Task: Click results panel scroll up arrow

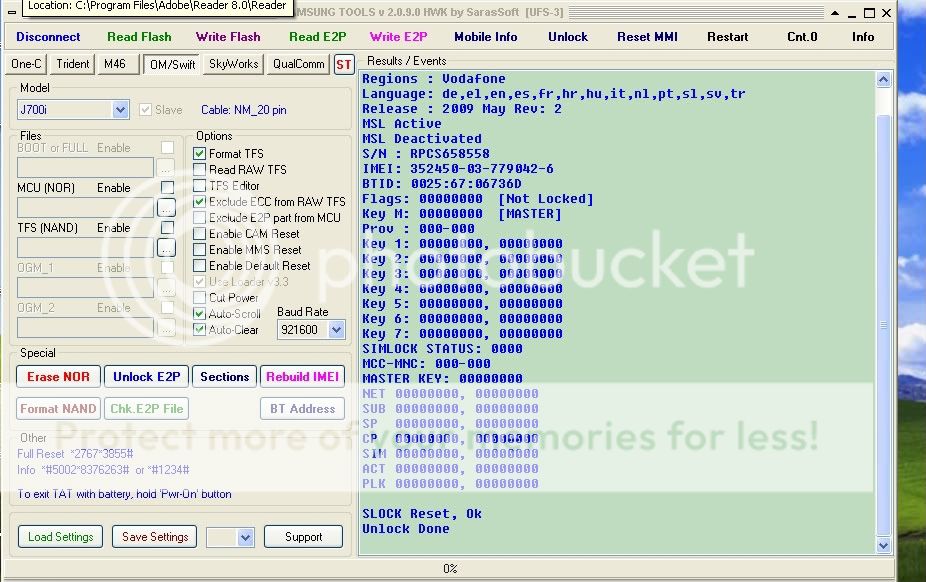Action: coord(883,80)
